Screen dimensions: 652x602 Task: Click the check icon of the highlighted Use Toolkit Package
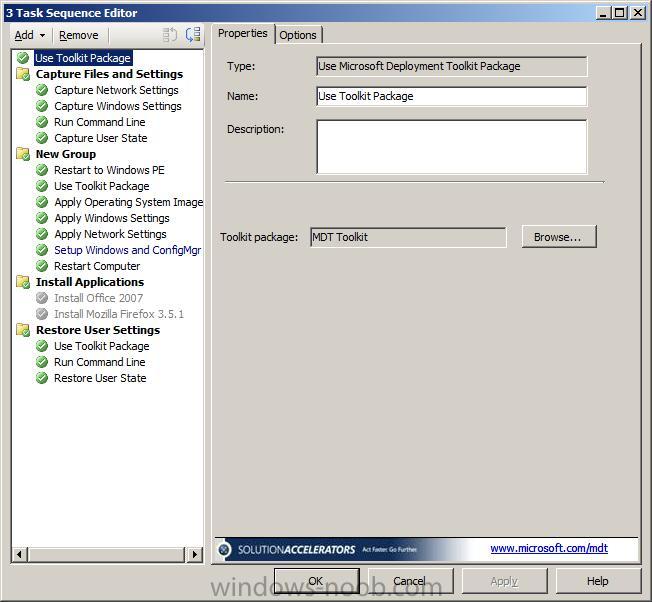pyautogui.click(x=23, y=58)
